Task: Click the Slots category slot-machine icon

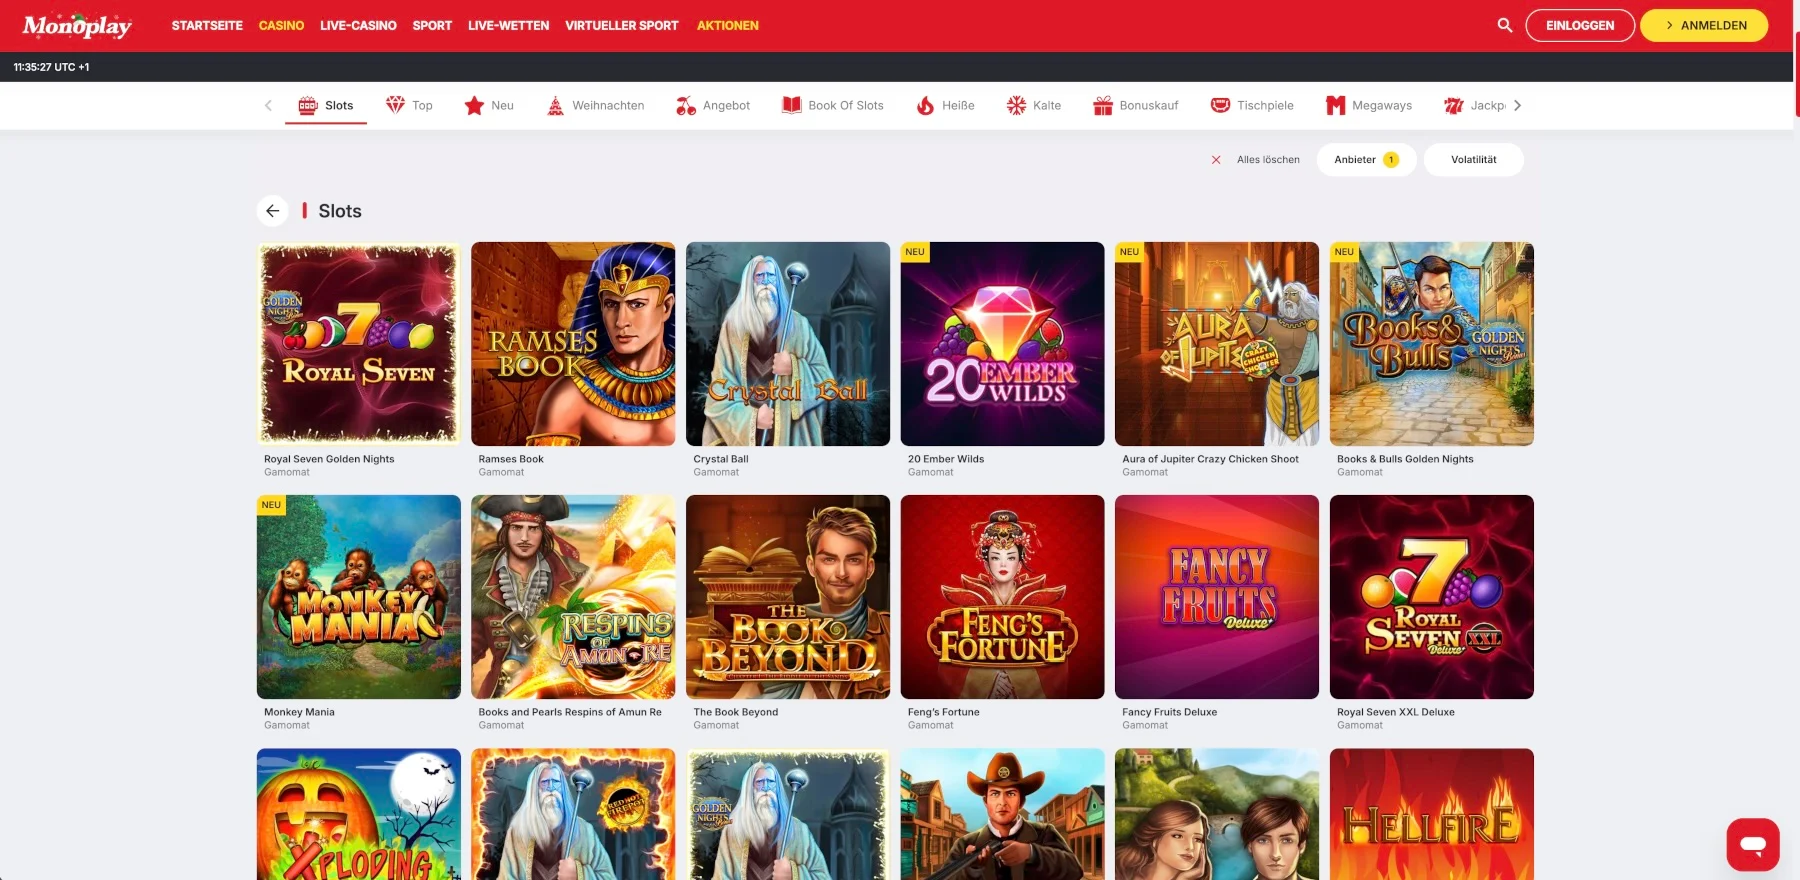Action: [x=308, y=105]
